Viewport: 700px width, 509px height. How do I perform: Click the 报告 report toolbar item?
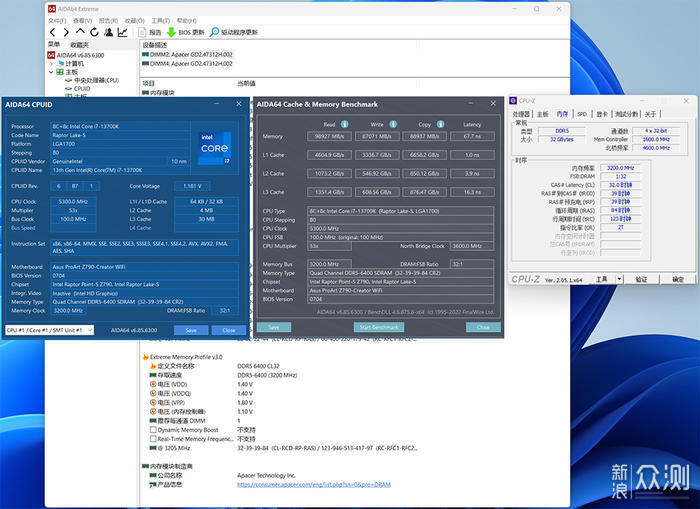(x=150, y=32)
